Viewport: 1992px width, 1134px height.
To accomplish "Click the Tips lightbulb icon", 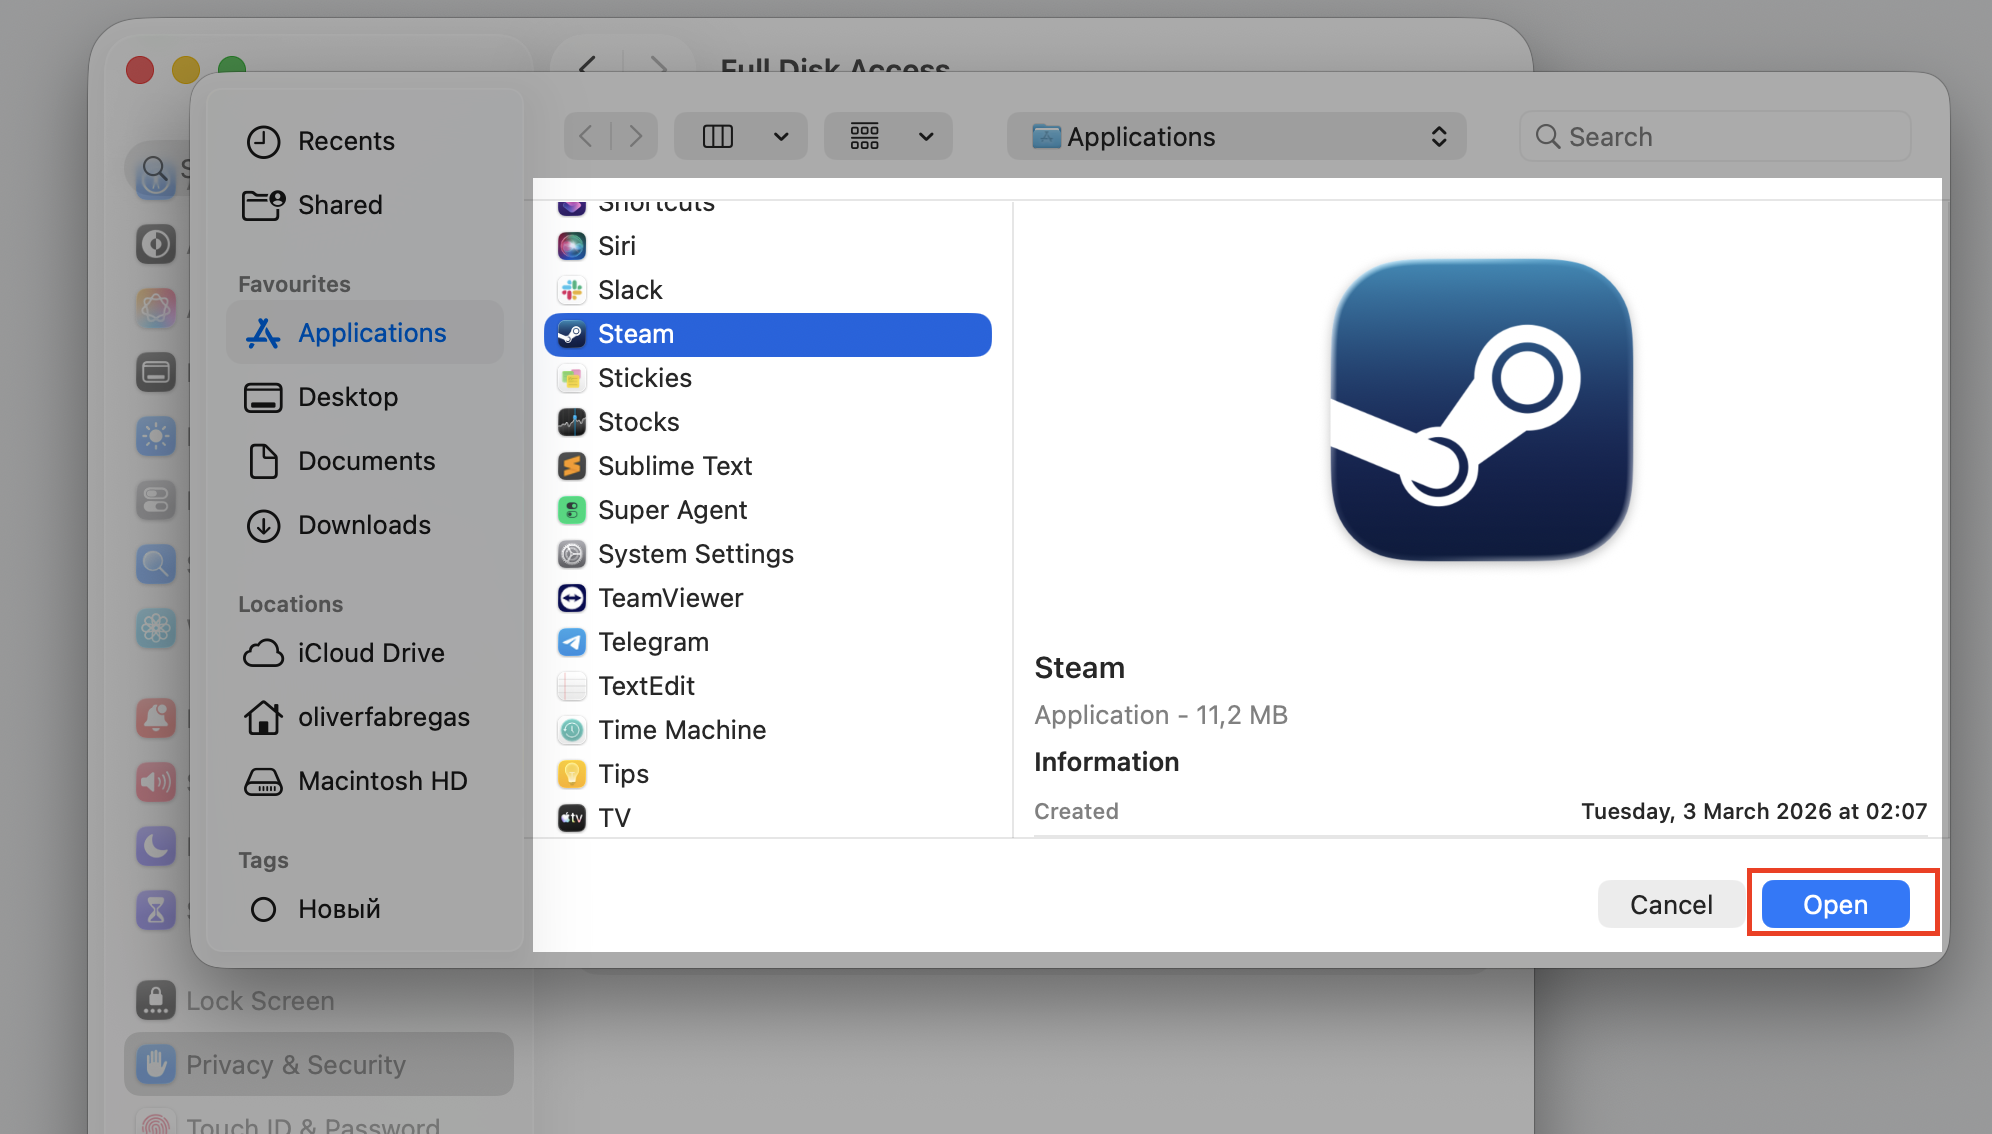I will click(x=572, y=774).
